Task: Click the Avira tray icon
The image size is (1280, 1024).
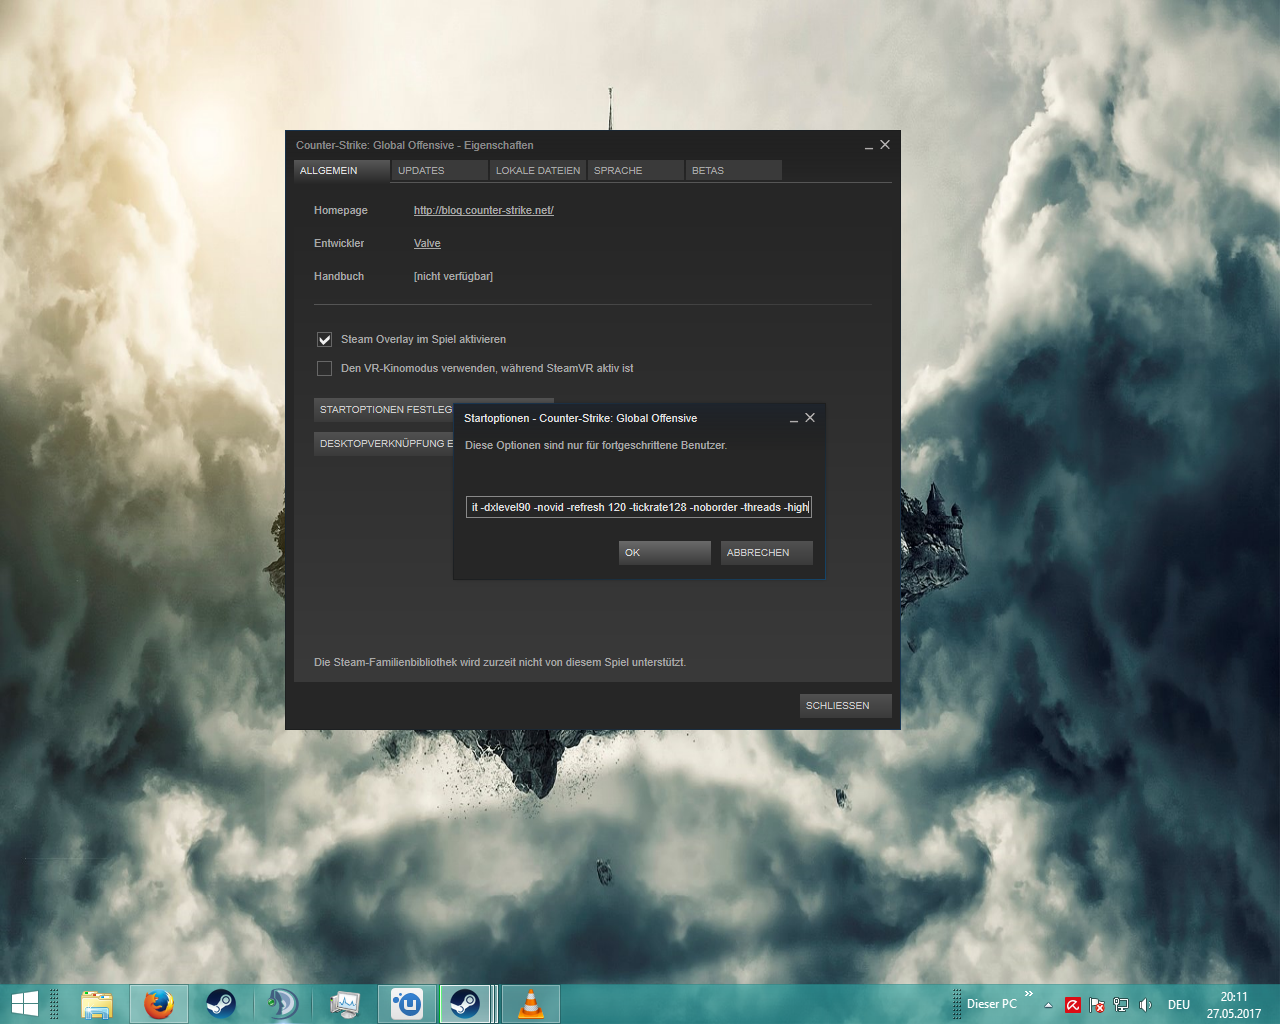Action: point(1073,1005)
